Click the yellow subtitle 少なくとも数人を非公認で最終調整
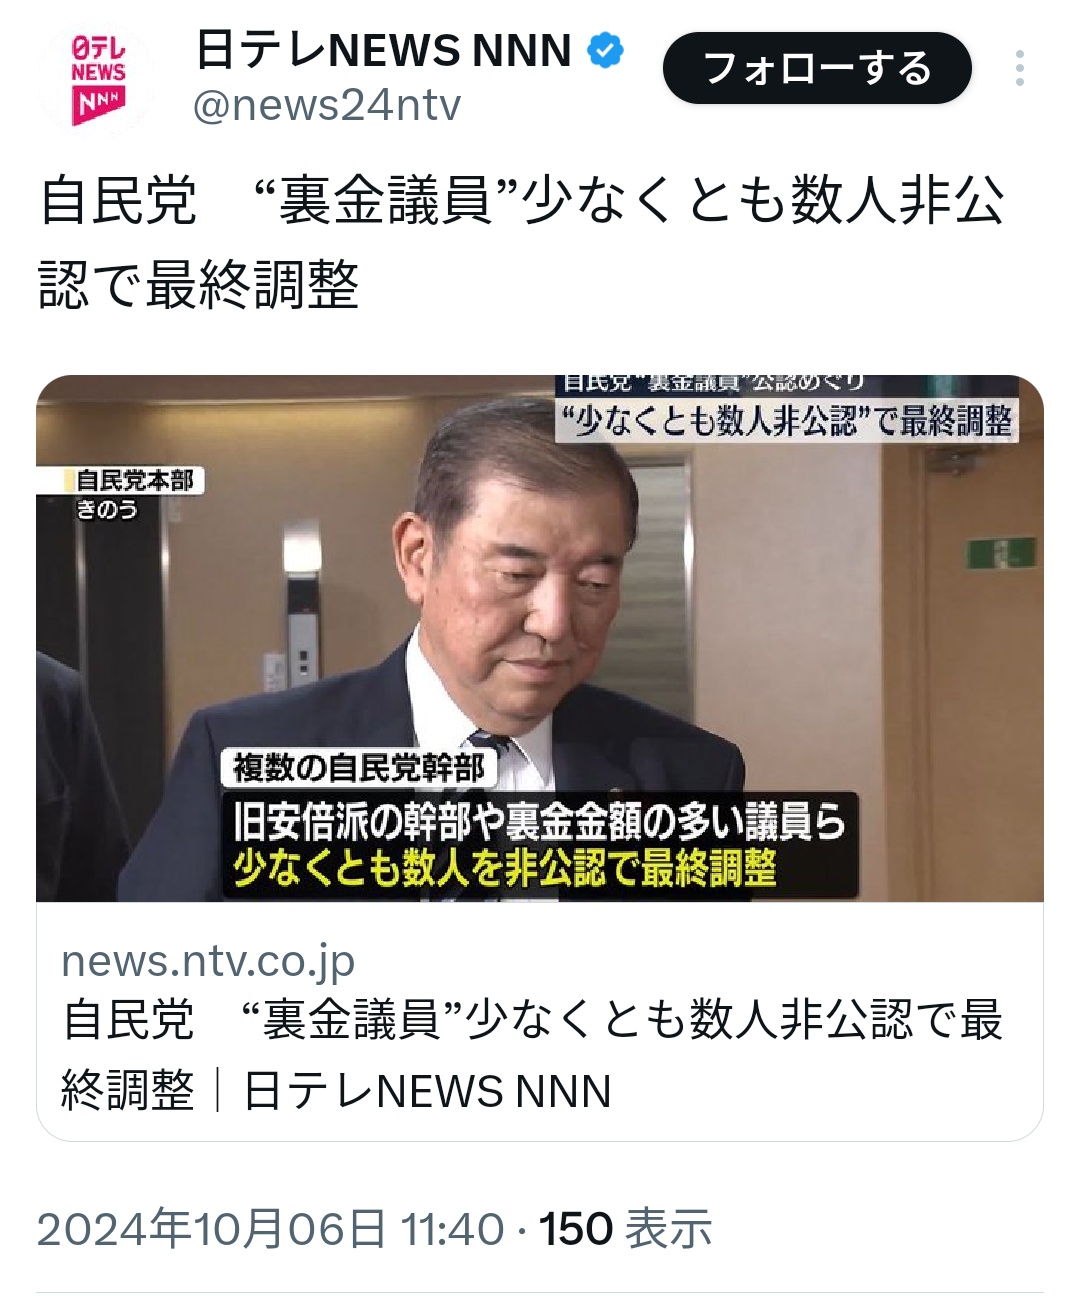Viewport: 1080px width, 1296px height. [504, 868]
